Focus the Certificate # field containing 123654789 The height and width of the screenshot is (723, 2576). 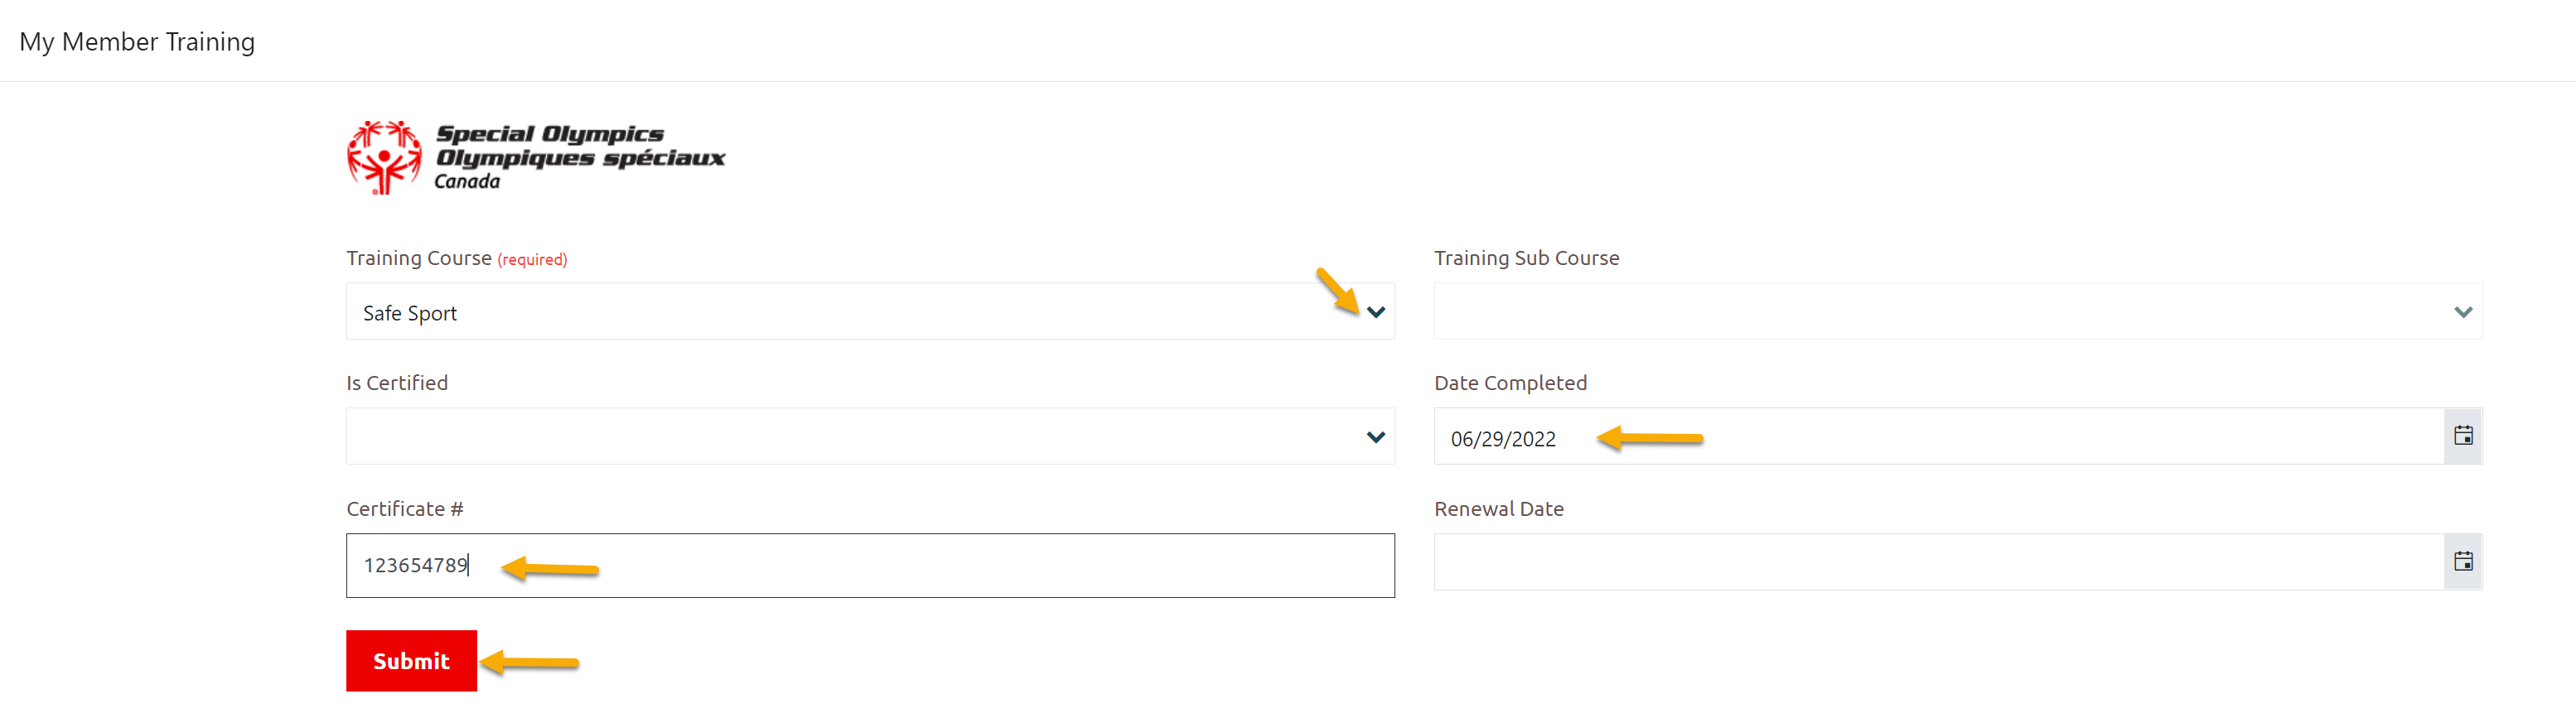[870, 566]
